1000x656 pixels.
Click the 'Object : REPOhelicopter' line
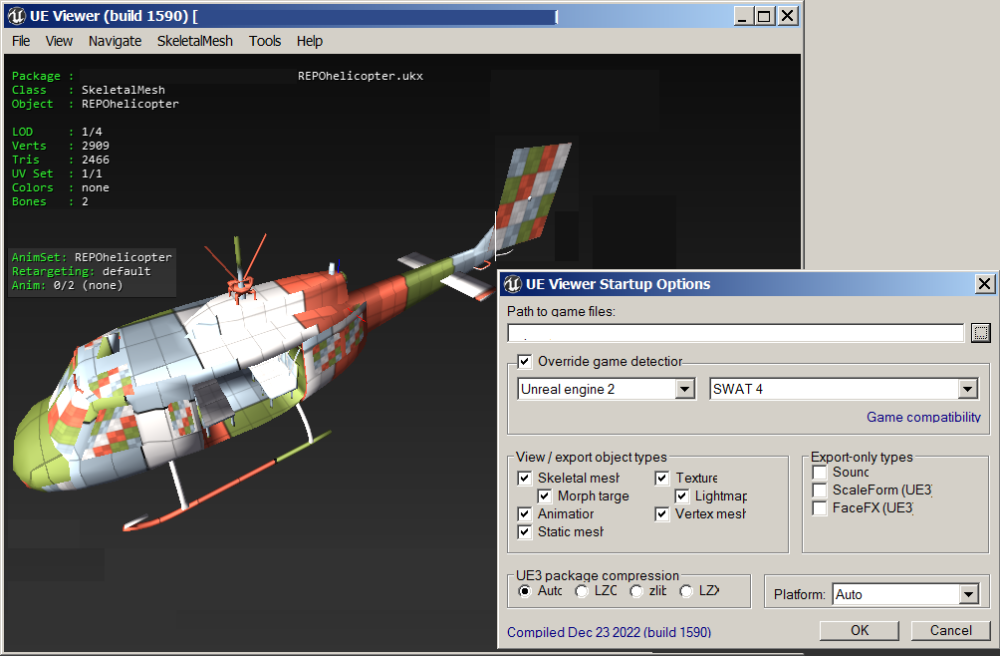95,104
